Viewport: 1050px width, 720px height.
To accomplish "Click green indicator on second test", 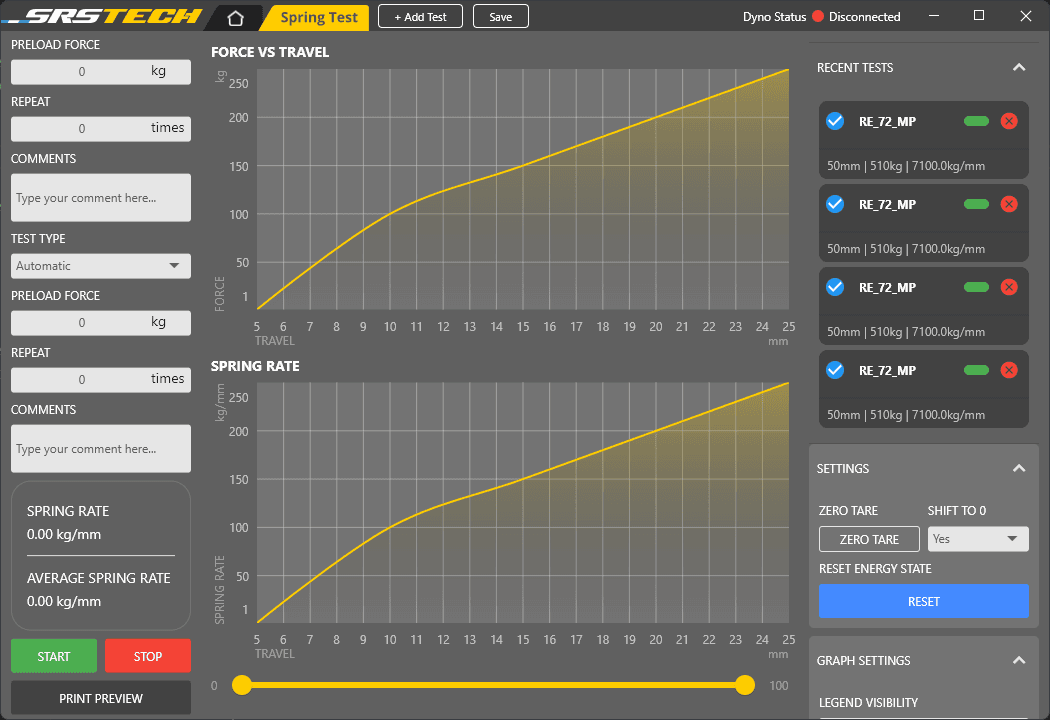I will (x=976, y=204).
